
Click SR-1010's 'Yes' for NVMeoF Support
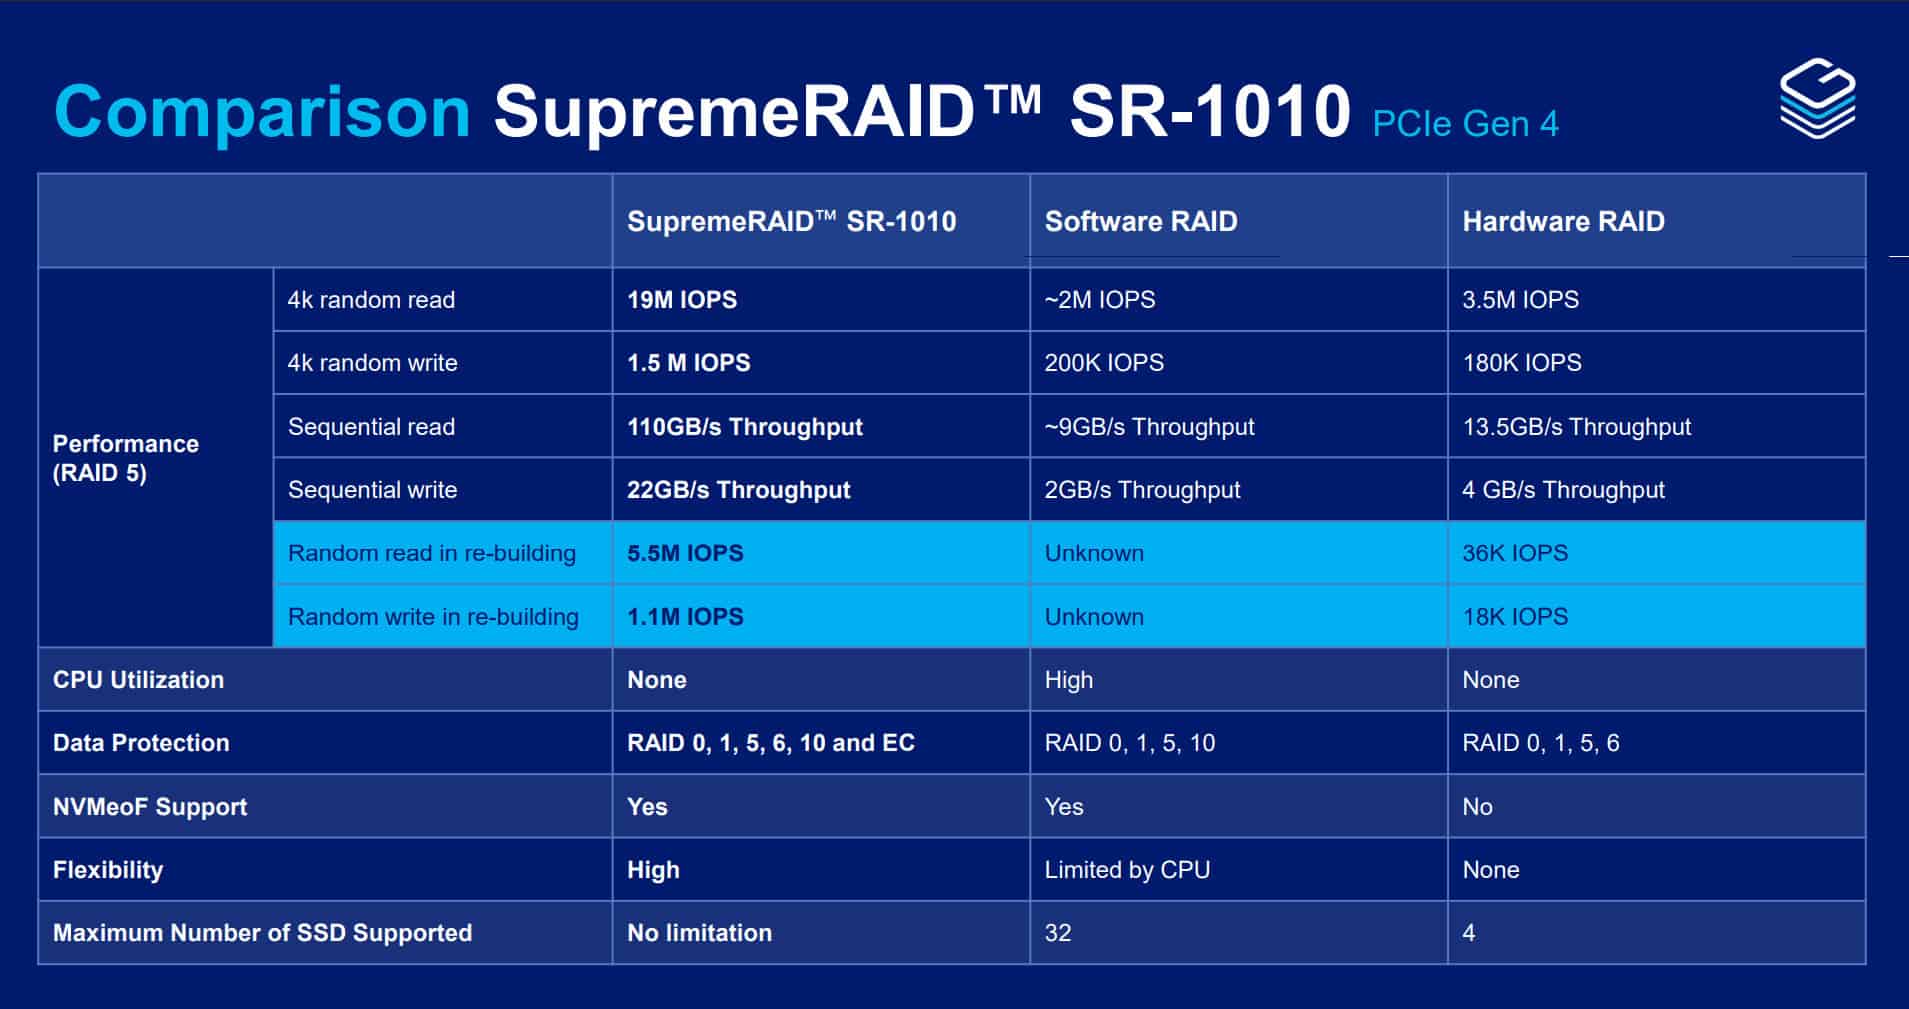[x=647, y=807]
